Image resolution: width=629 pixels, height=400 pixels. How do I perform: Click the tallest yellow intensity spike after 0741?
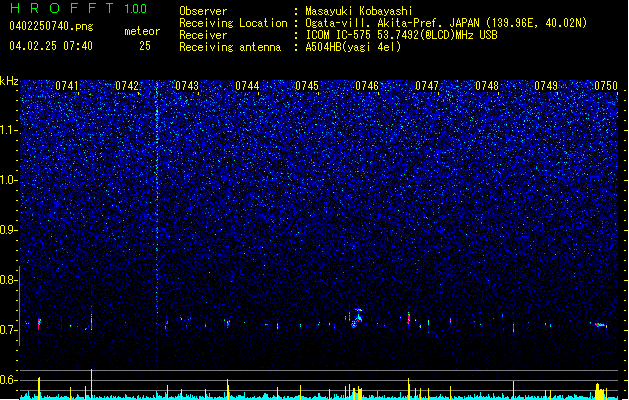[91, 384]
